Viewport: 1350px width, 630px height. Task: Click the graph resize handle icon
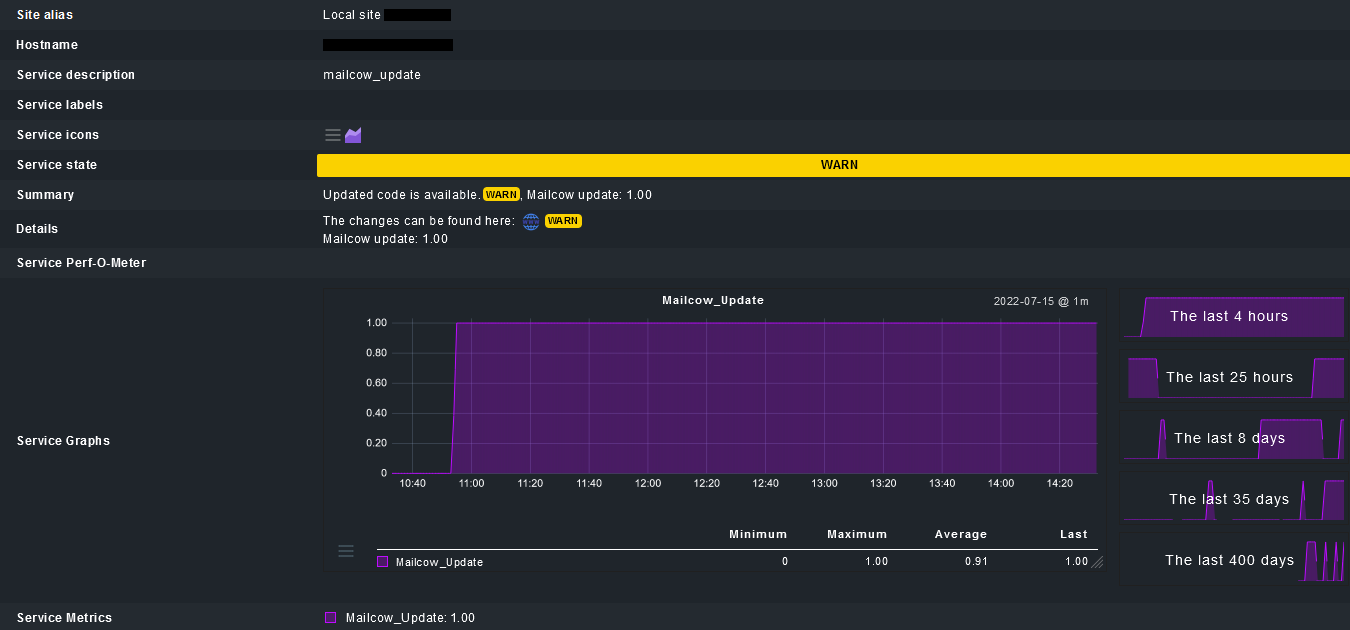point(1097,562)
